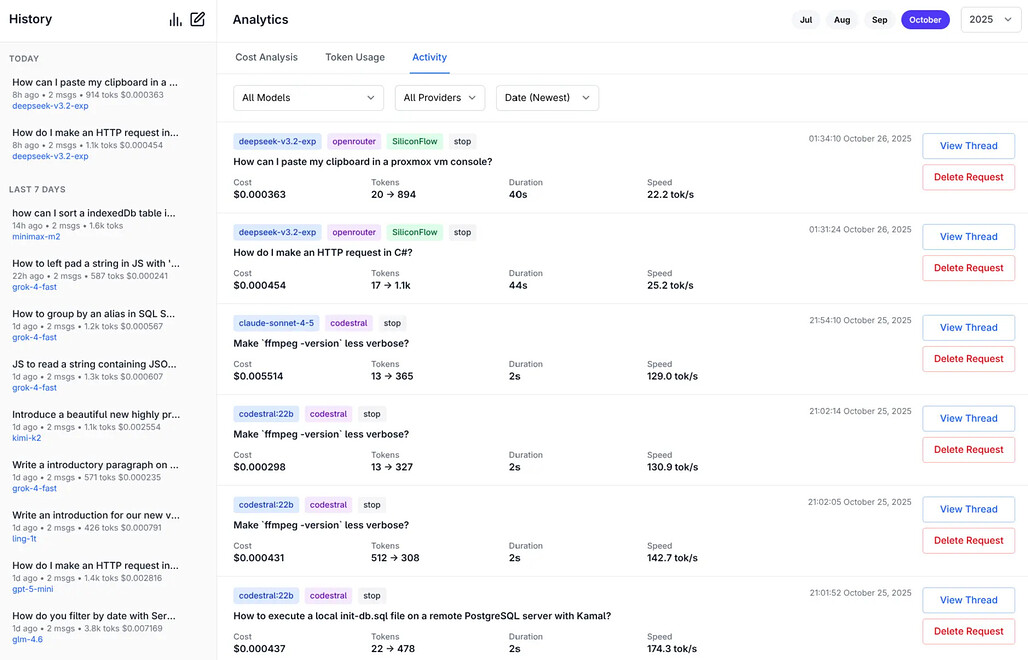Click the claude-sonnet-4-5 model tag
Screen dimensions: 1028x660
click(x=276, y=323)
